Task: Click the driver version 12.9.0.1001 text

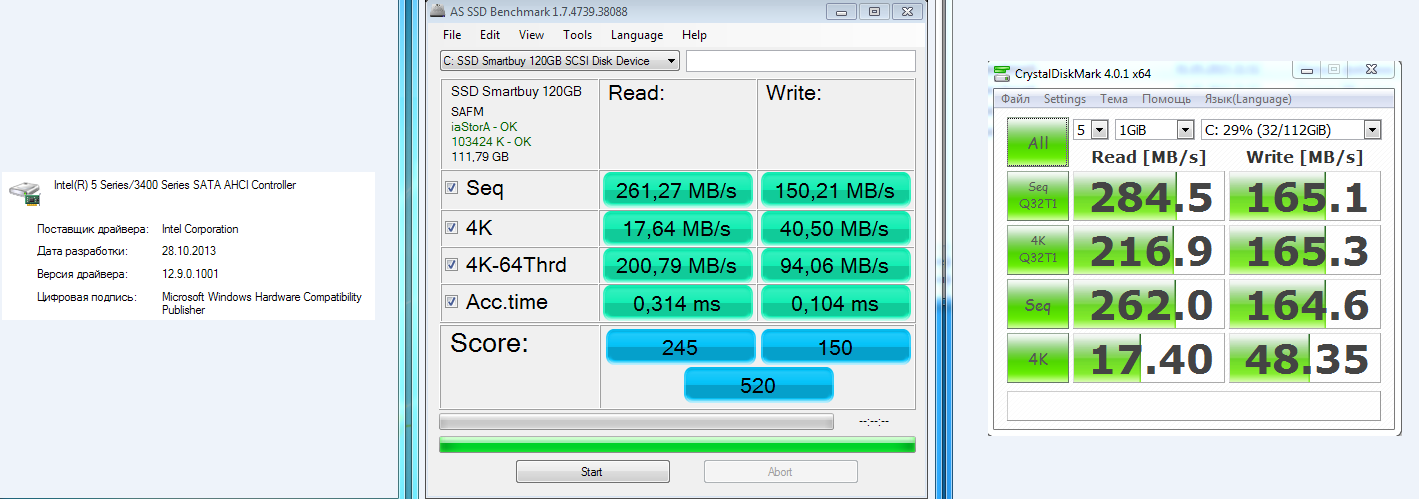Action: [x=190, y=274]
